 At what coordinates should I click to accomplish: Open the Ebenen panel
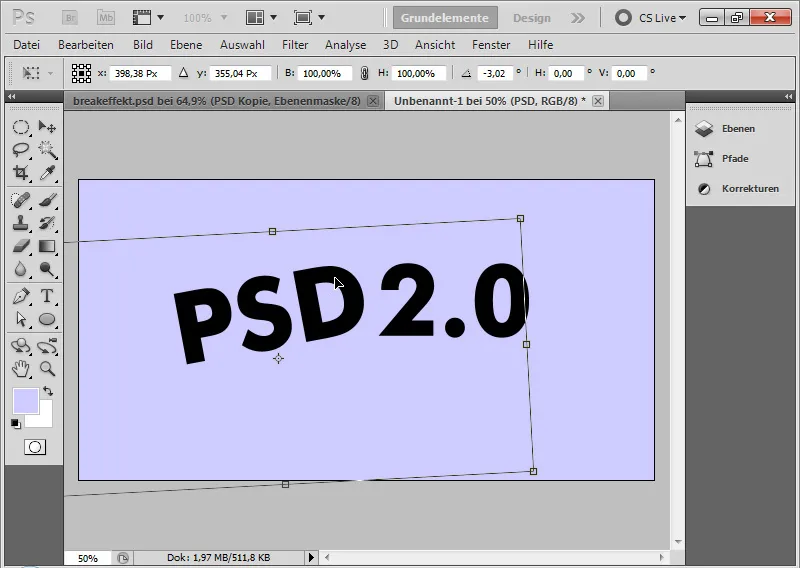[738, 129]
